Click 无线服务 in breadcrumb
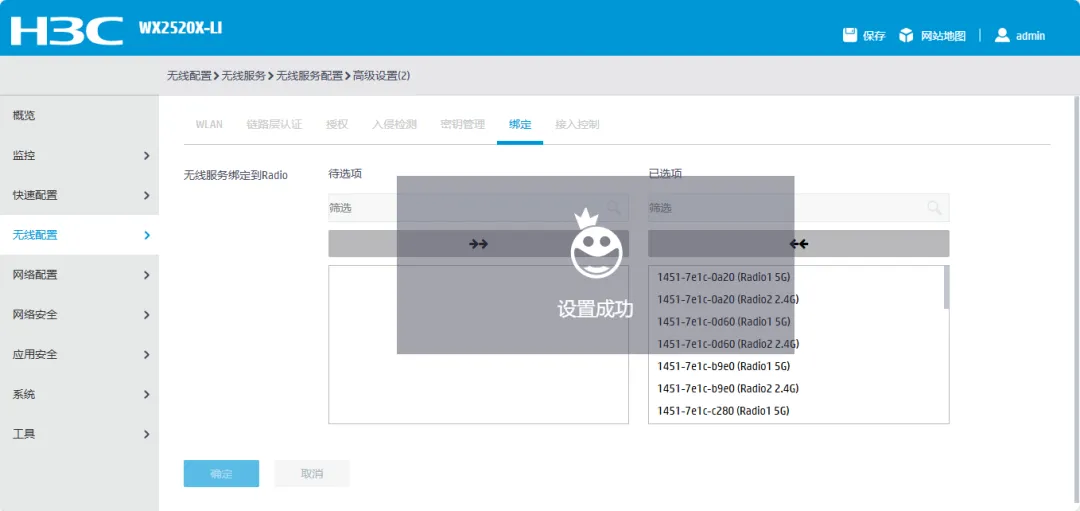 pyautogui.click(x=243, y=76)
